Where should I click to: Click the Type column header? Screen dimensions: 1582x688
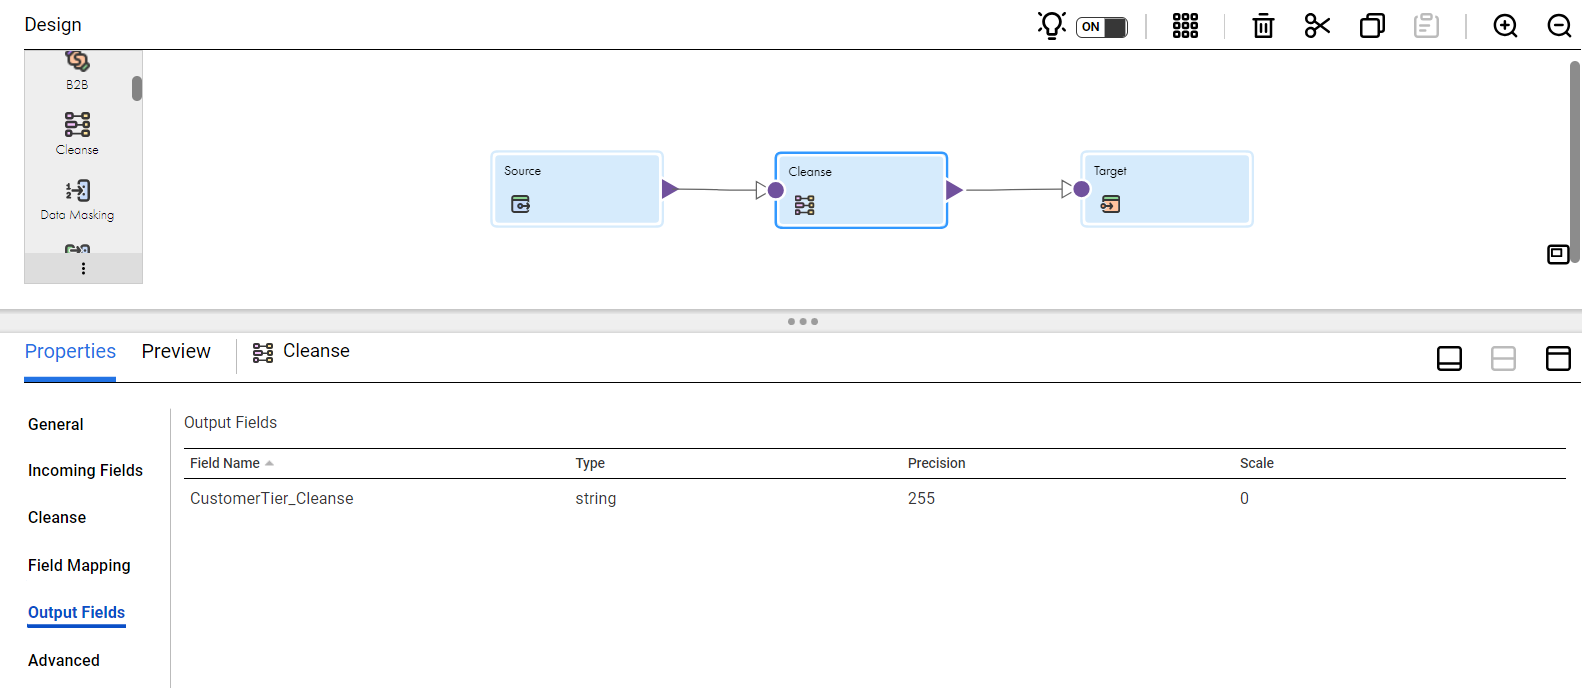pyautogui.click(x=590, y=463)
